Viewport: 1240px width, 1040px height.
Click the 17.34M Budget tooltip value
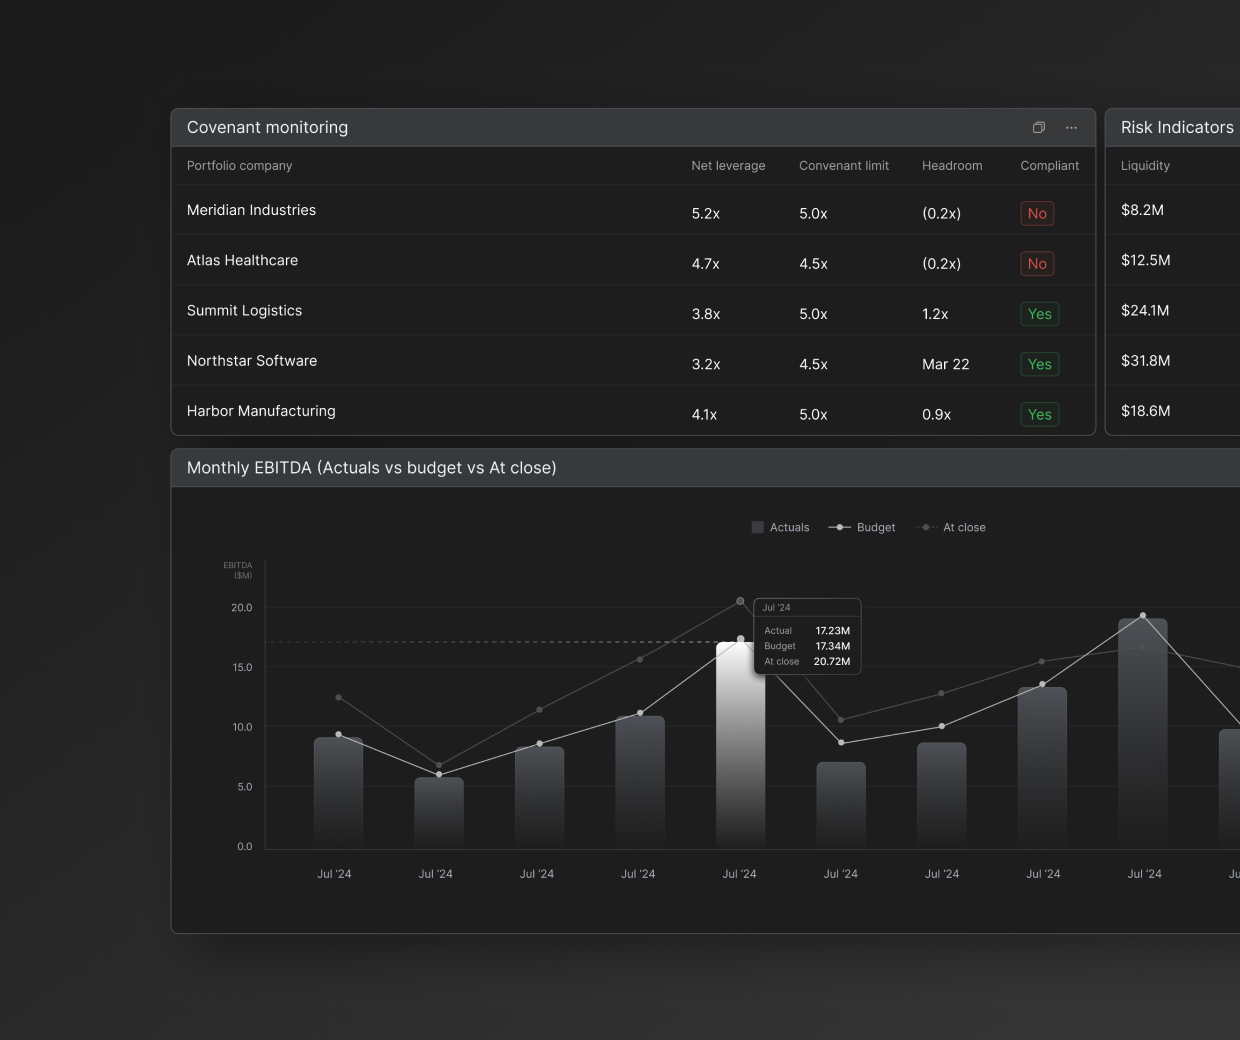pos(833,646)
